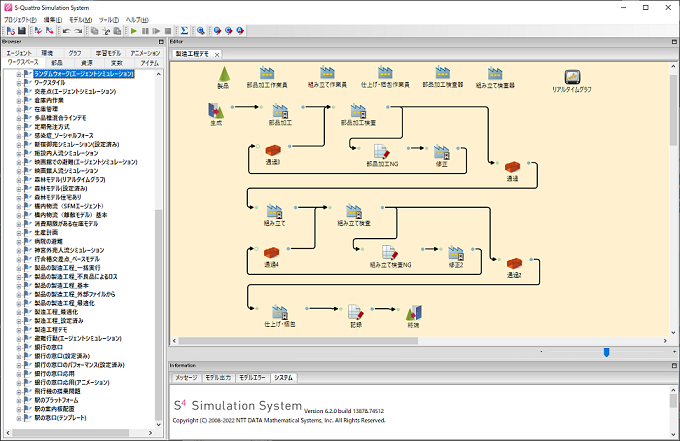Expand the 製造工程デモ tree node
This screenshot has width=680, height=441.
[18, 328]
